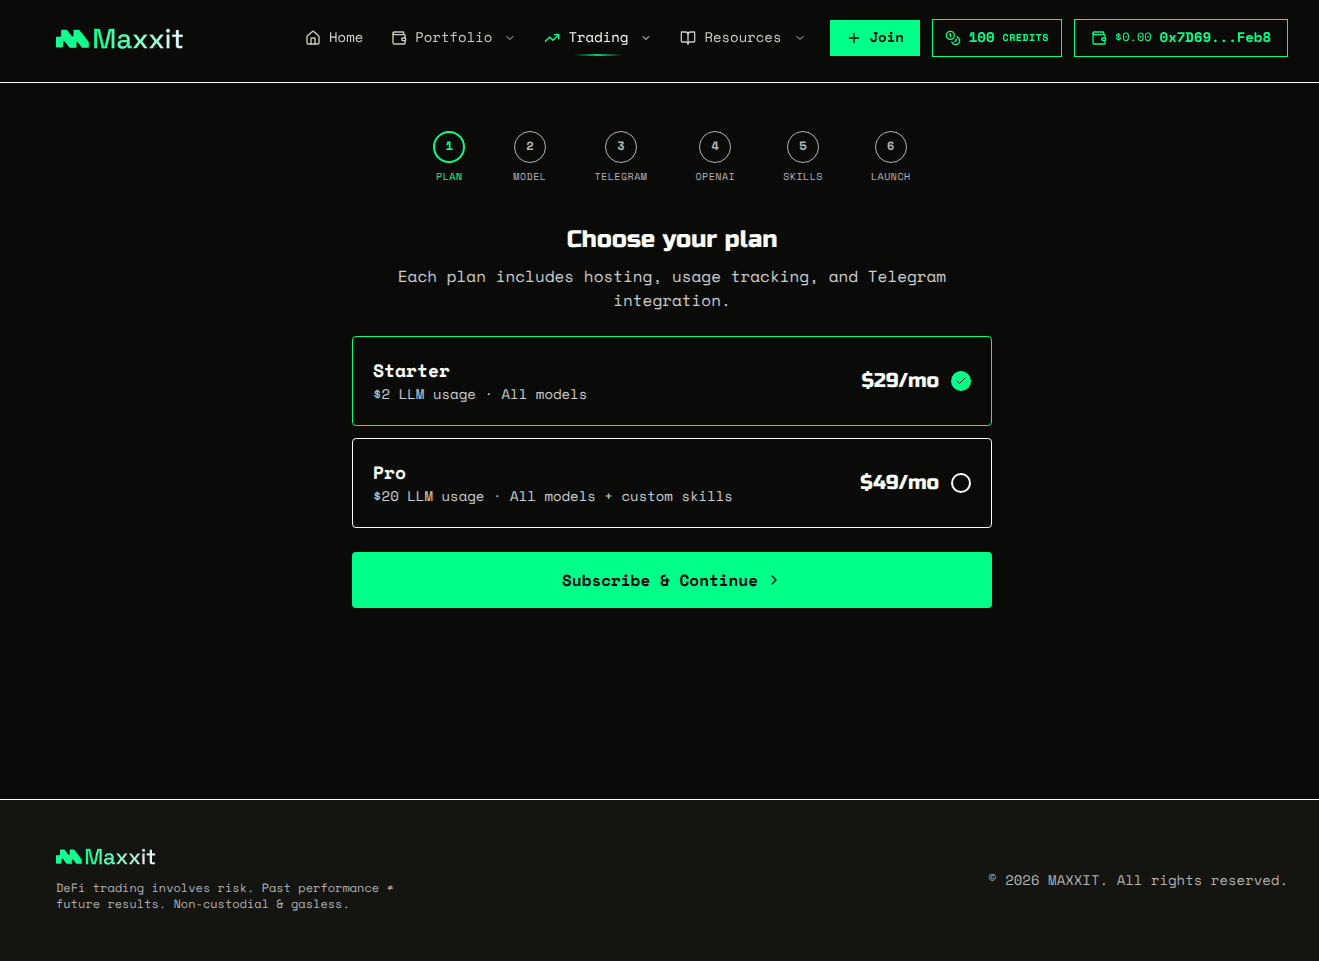Image resolution: width=1319 pixels, height=961 pixels.
Task: Click the wallet icon beside $0.00 balance
Action: tap(1099, 38)
